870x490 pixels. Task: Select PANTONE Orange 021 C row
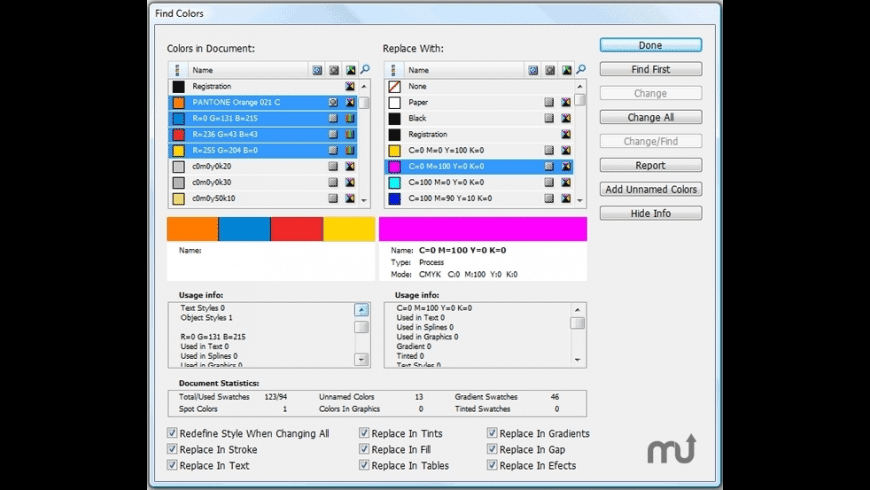point(263,102)
